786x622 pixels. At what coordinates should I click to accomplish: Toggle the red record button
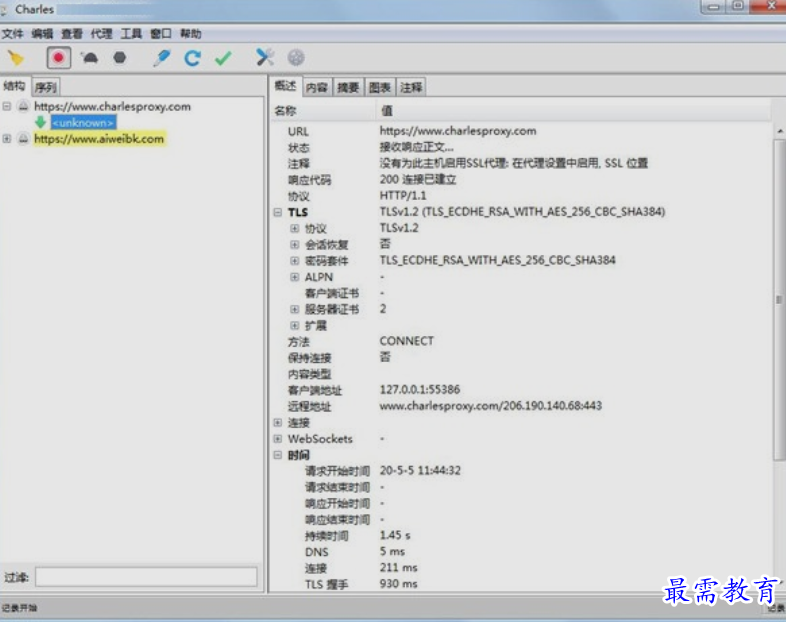point(59,58)
